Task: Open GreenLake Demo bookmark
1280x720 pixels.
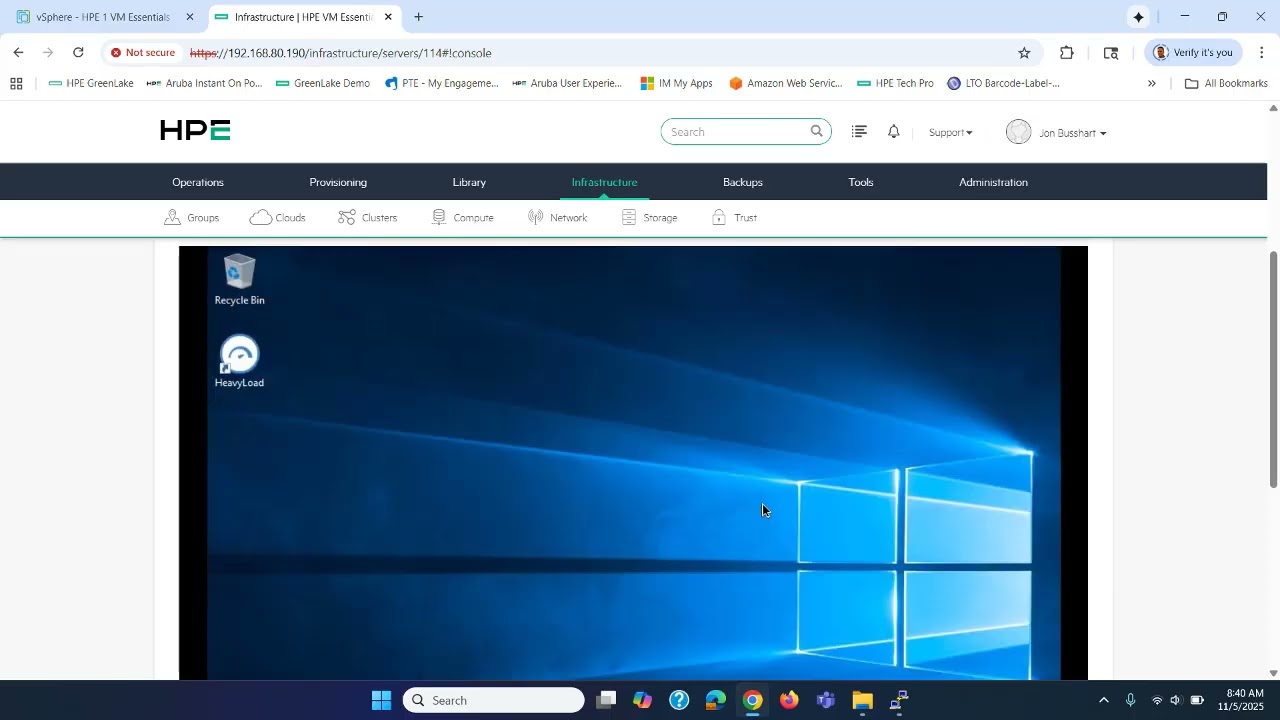Action: click(x=322, y=83)
